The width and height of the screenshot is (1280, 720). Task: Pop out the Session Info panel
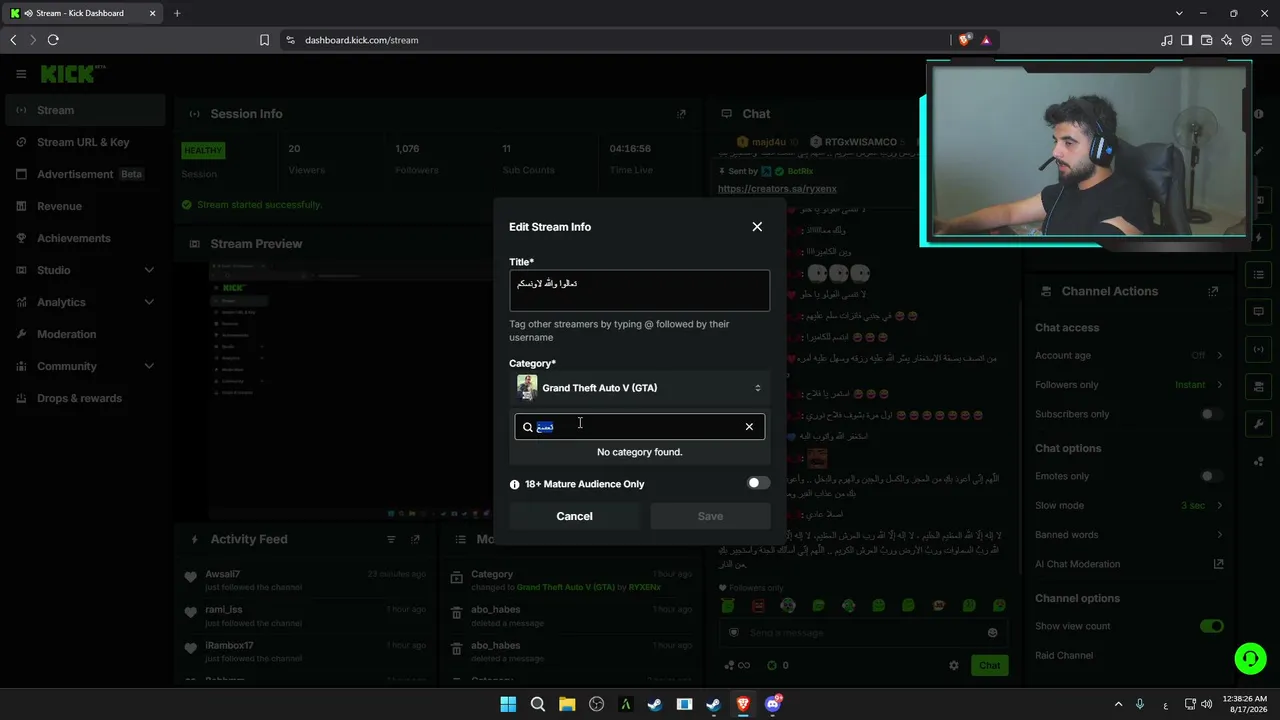pos(681,114)
